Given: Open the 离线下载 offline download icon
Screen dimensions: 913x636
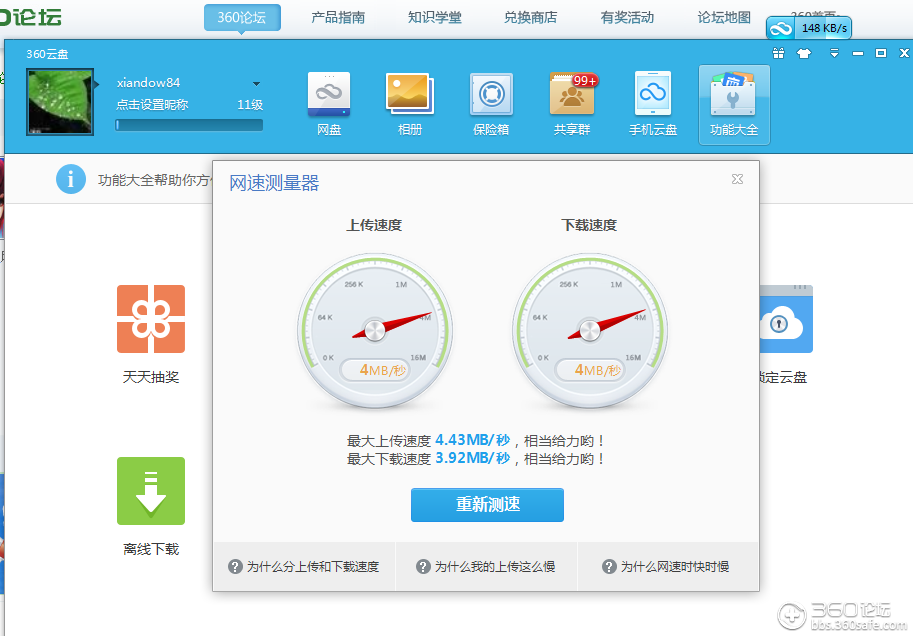Looking at the screenshot, I should tap(150, 491).
